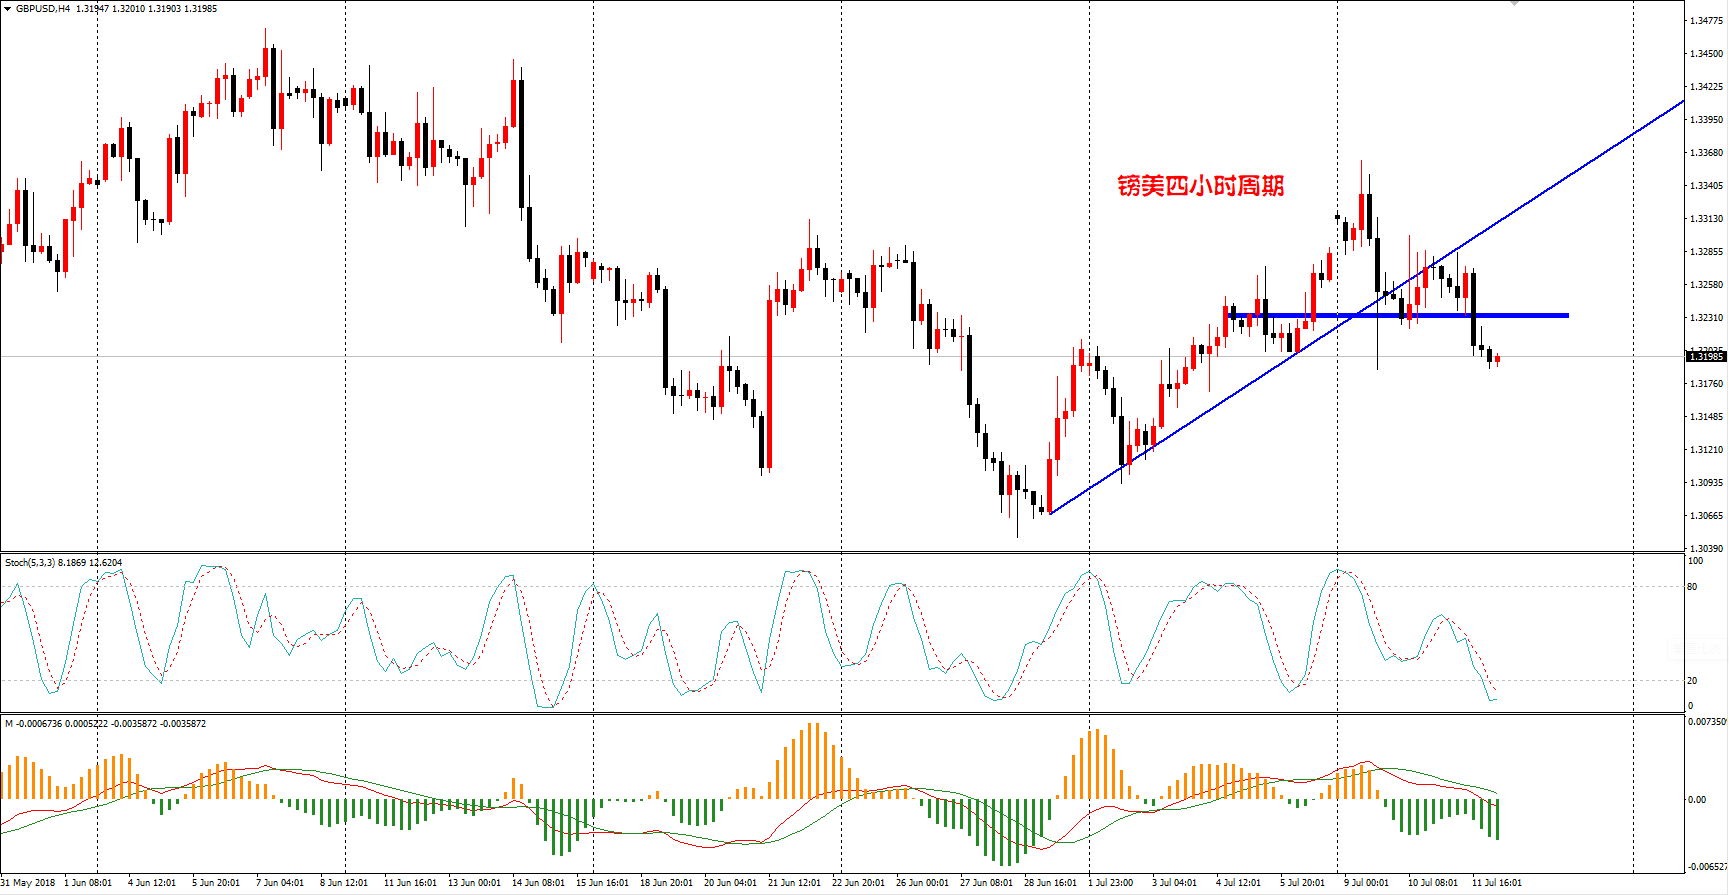Click the 1.33130 price axis label
The height and width of the screenshot is (895, 1729).
pos(1706,219)
